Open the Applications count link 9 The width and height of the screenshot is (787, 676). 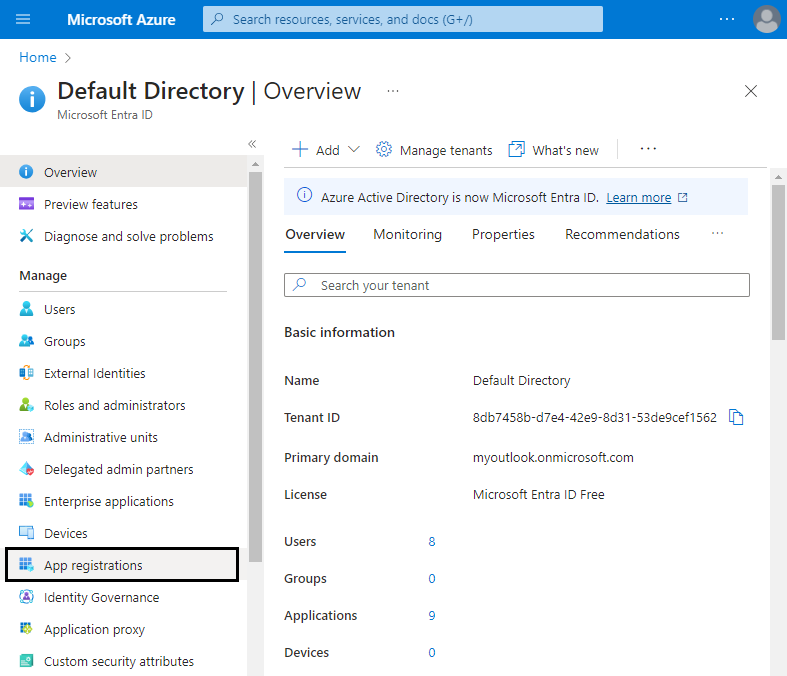point(432,615)
